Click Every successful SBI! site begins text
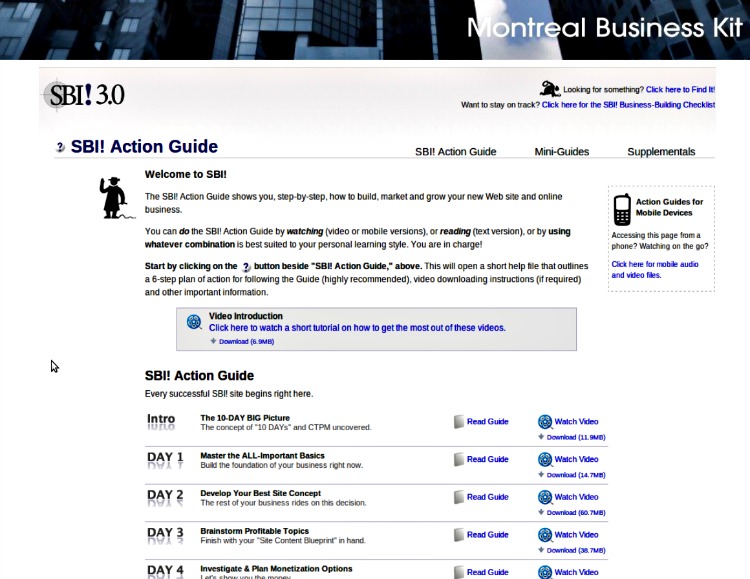 coord(229,394)
